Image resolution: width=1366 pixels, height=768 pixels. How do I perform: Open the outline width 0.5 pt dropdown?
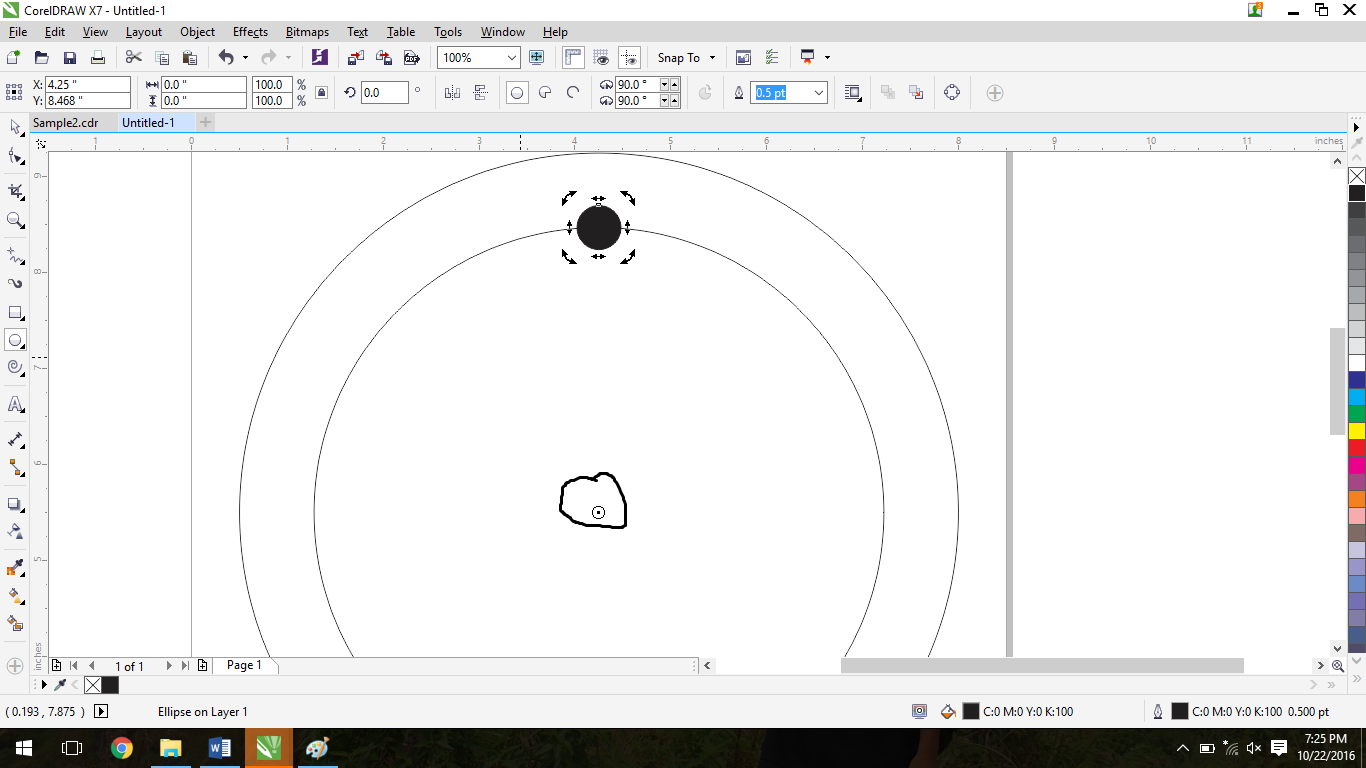click(x=820, y=93)
